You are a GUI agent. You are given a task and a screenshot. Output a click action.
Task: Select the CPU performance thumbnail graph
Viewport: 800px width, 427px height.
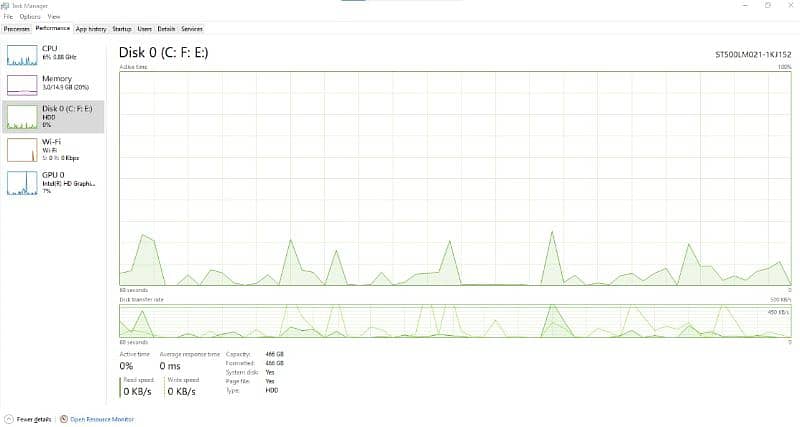click(22, 55)
